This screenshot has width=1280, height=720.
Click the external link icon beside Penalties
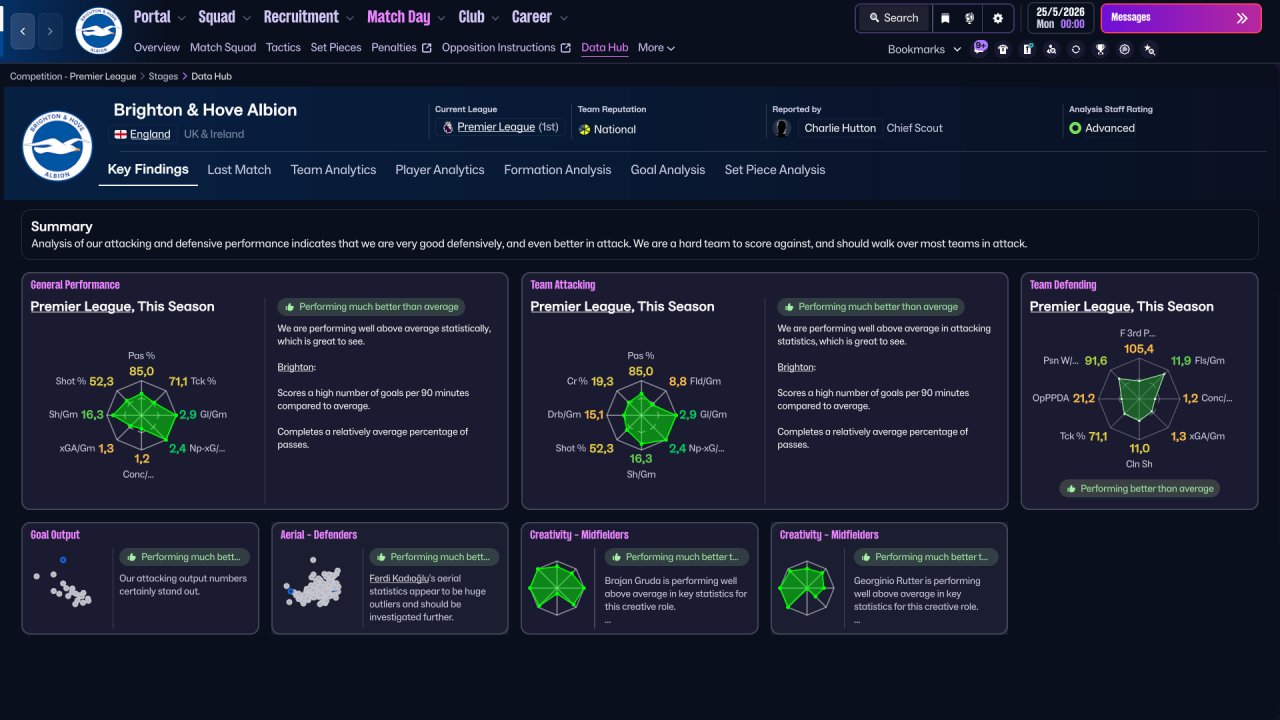tap(427, 48)
